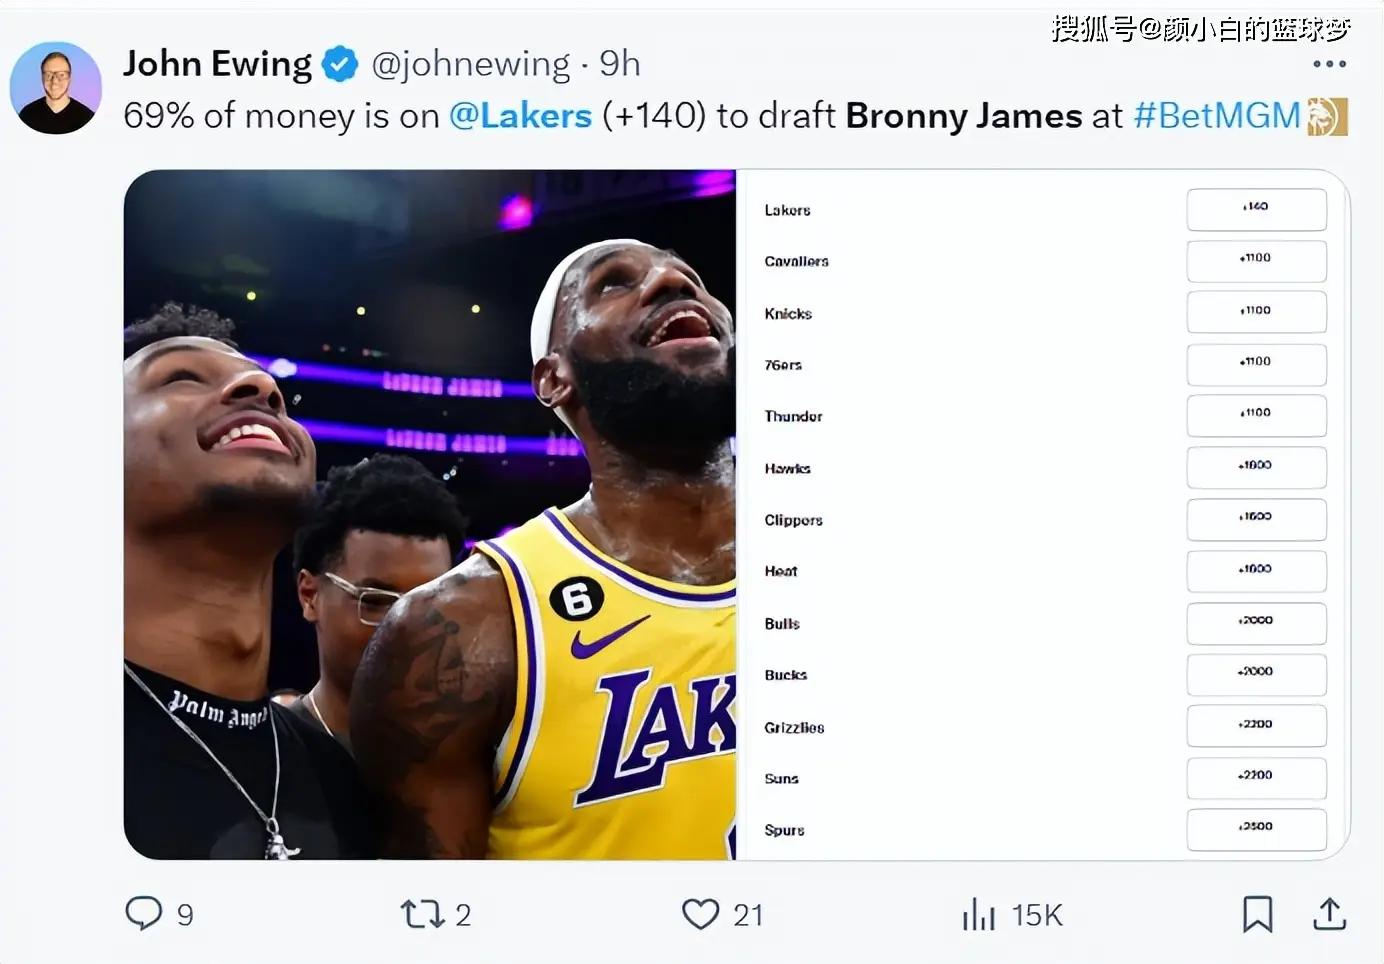Click the reply comment bubble icon
Viewport: 1384px width, 964px height.
[144, 913]
